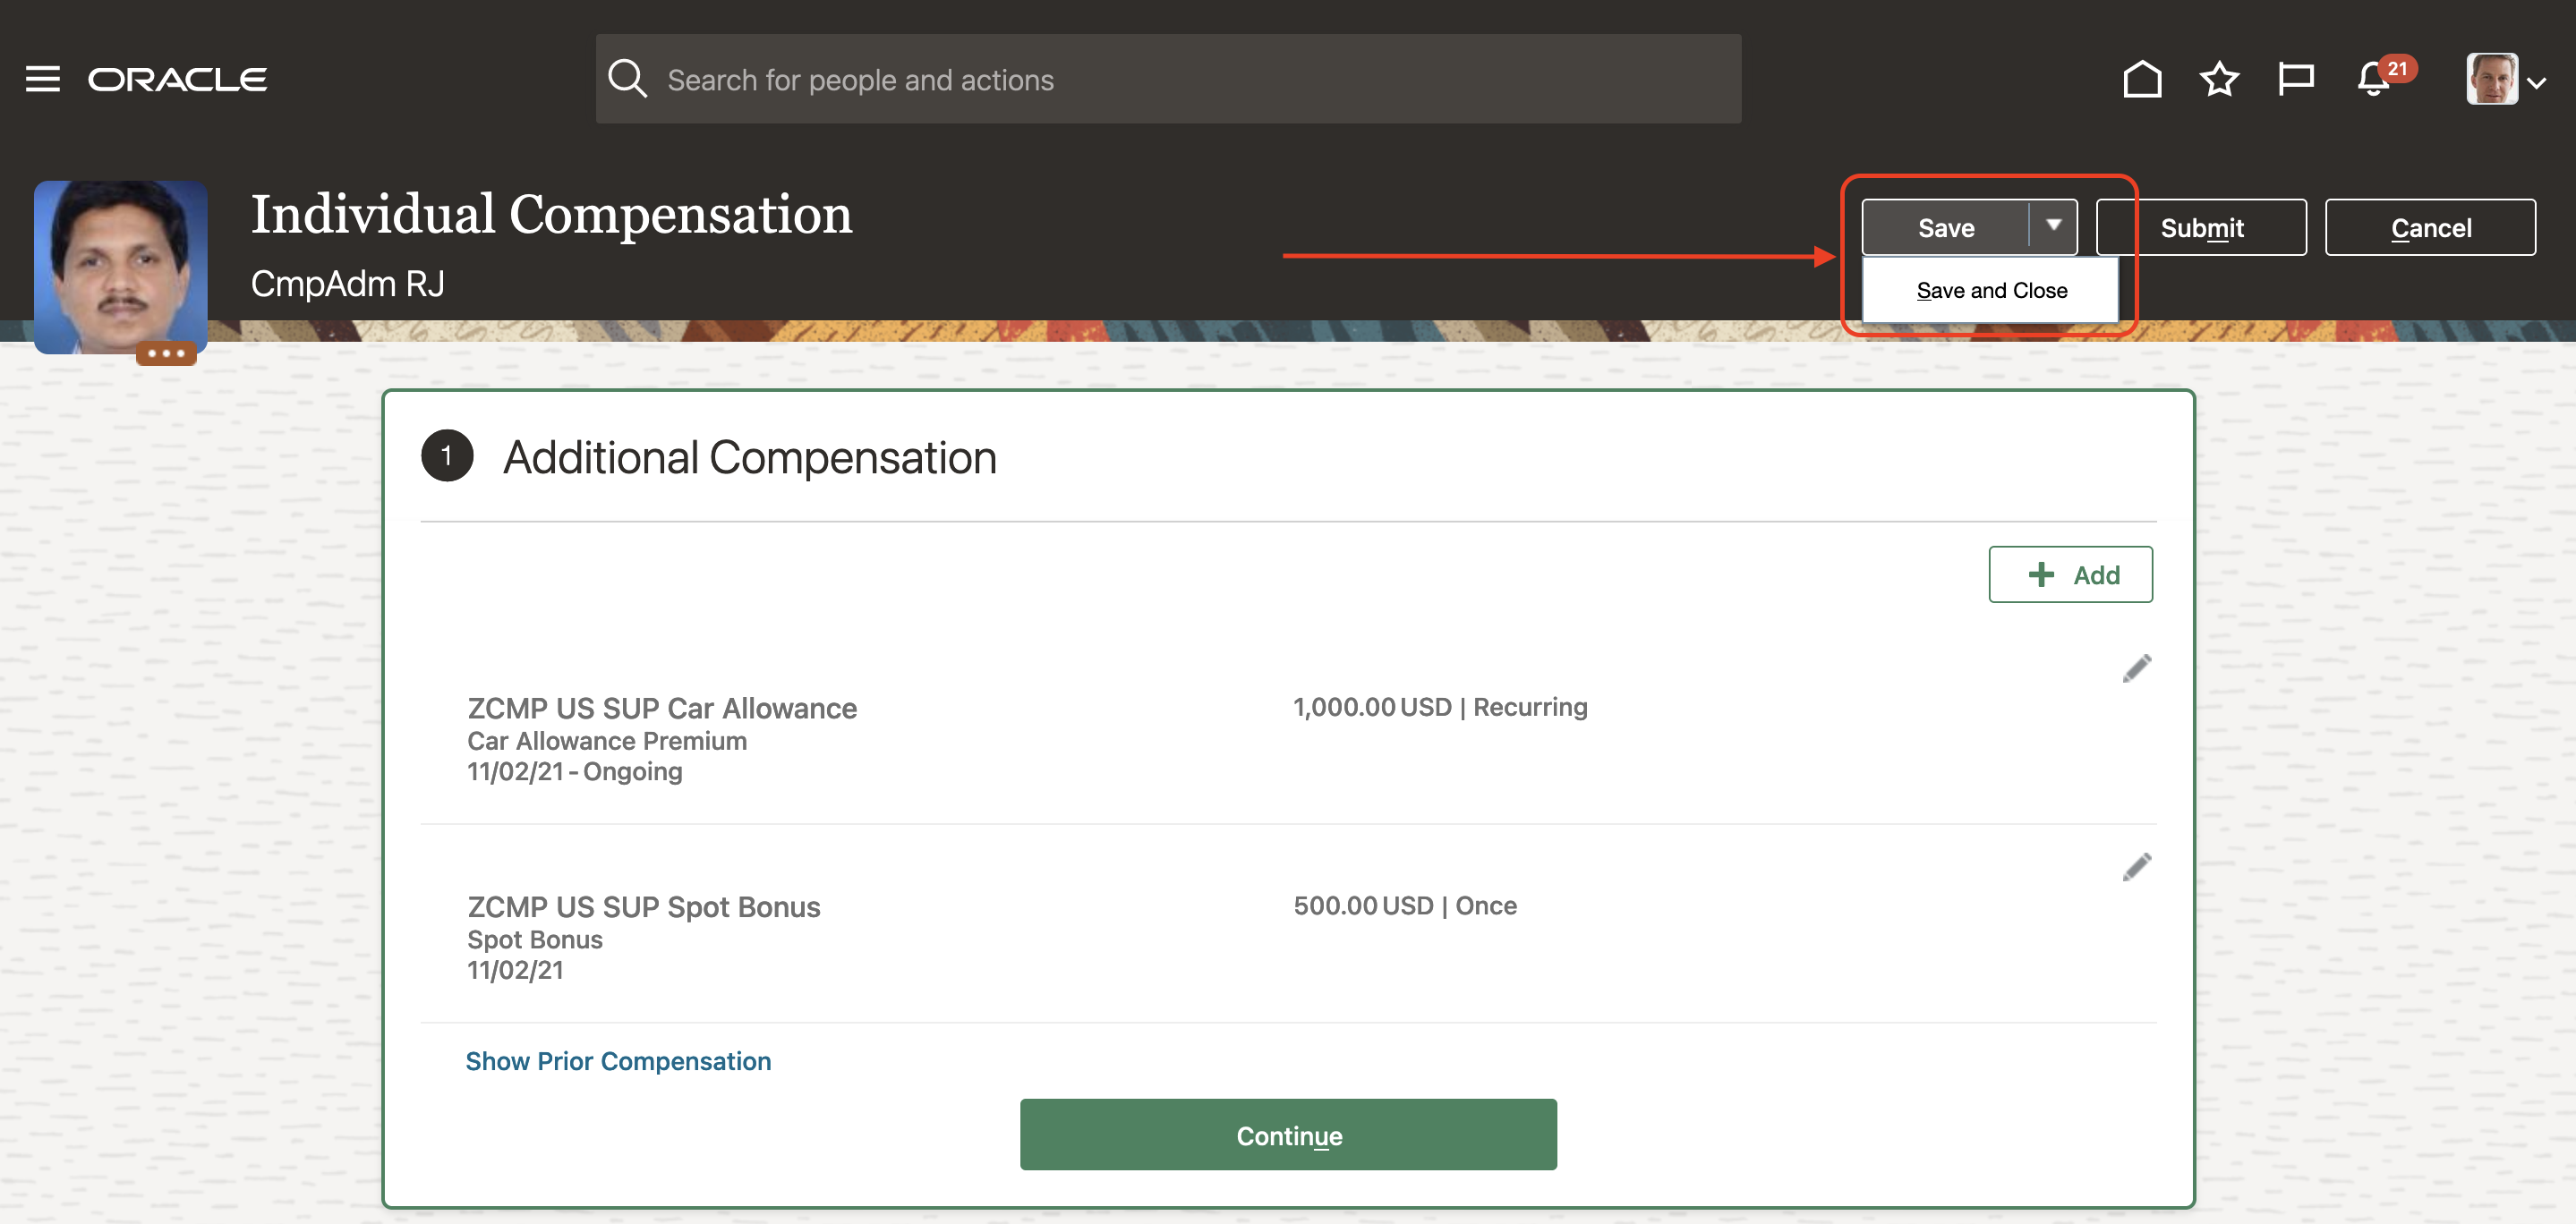Edit Spot Bonus with pencil icon
Image resolution: width=2576 pixels, height=1224 pixels.
tap(2136, 867)
